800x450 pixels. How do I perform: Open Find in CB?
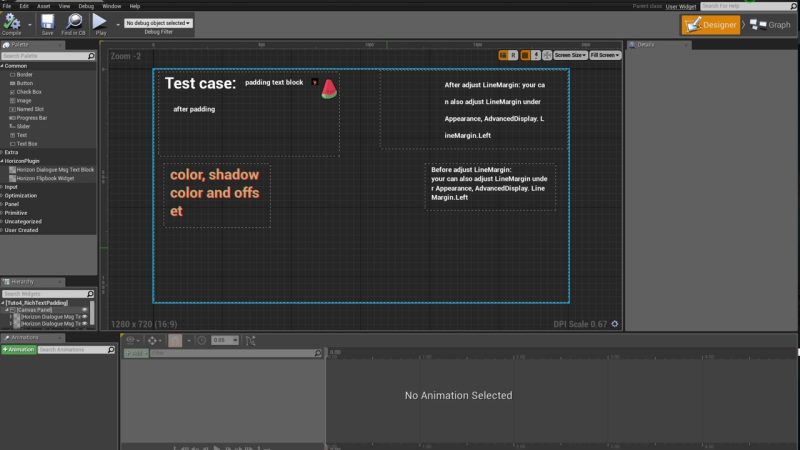tap(74, 22)
